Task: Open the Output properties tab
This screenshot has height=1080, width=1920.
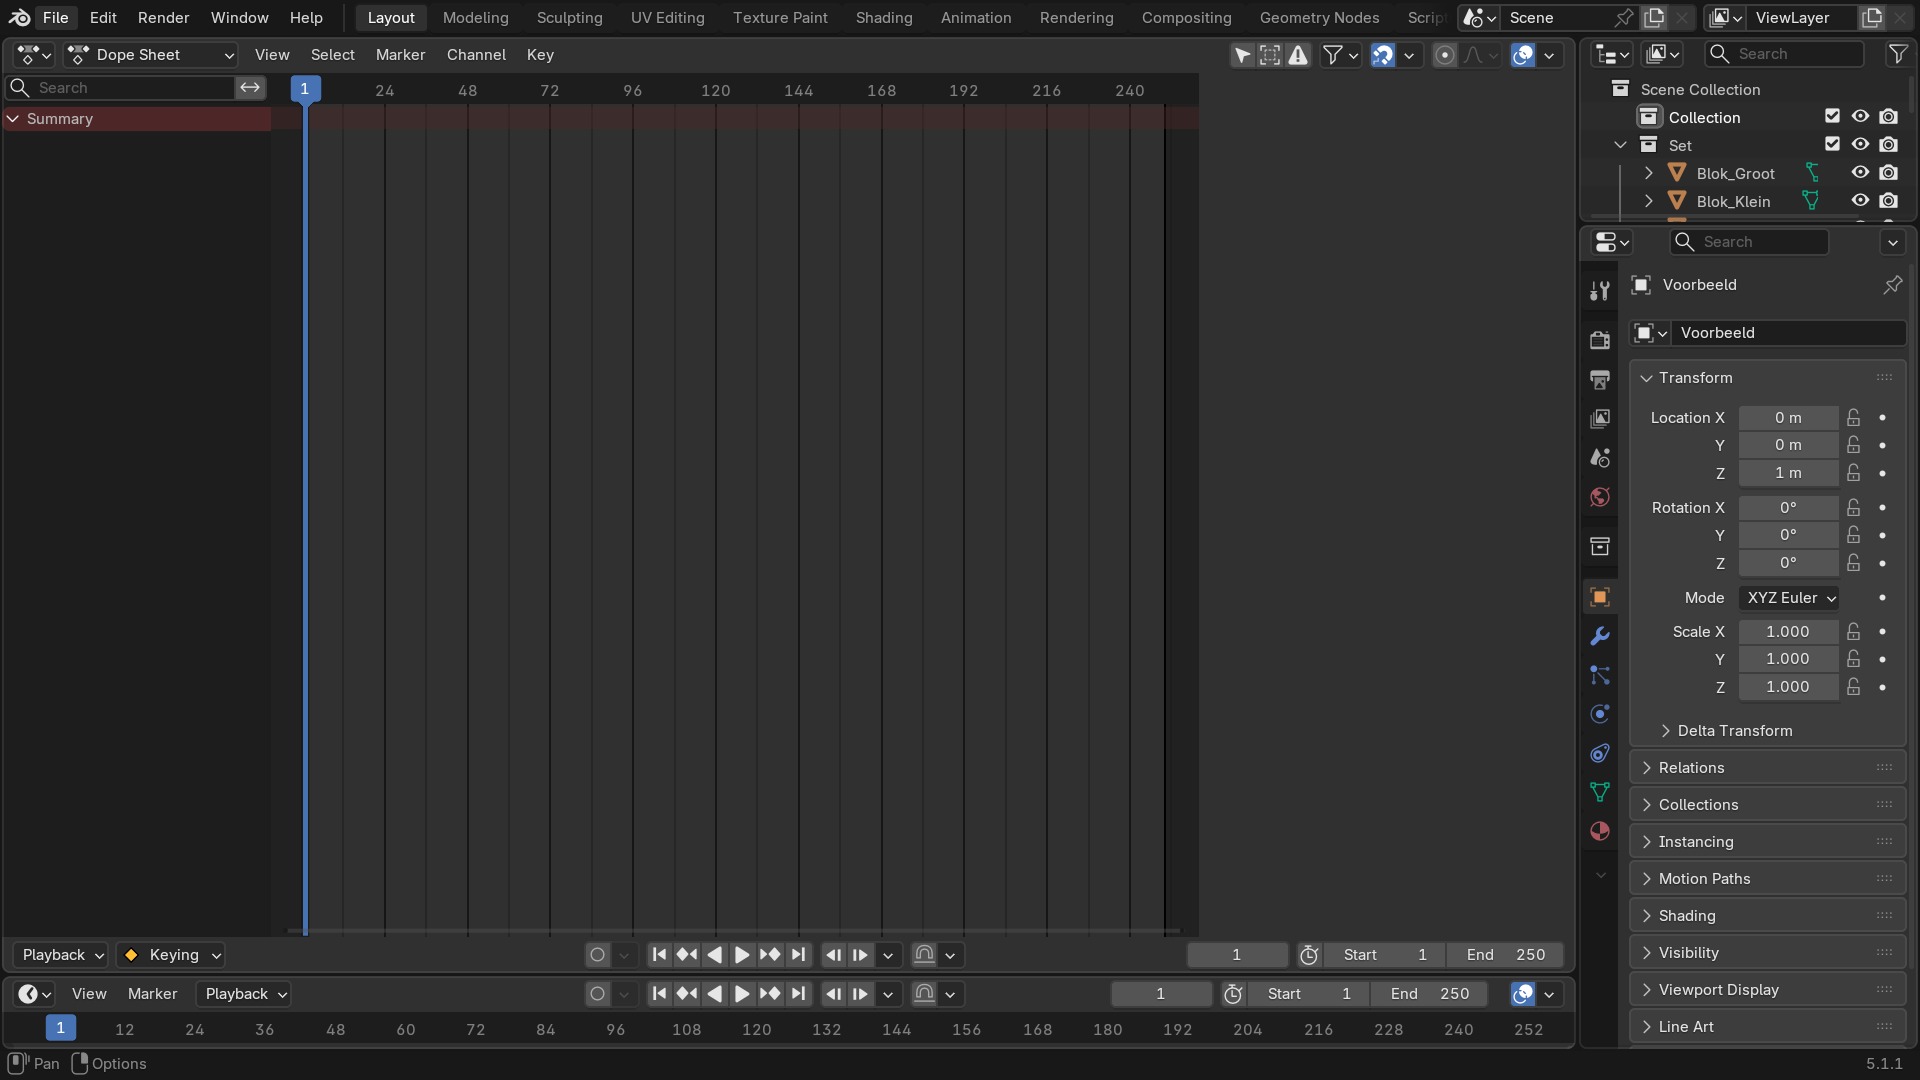Action: (x=1600, y=379)
